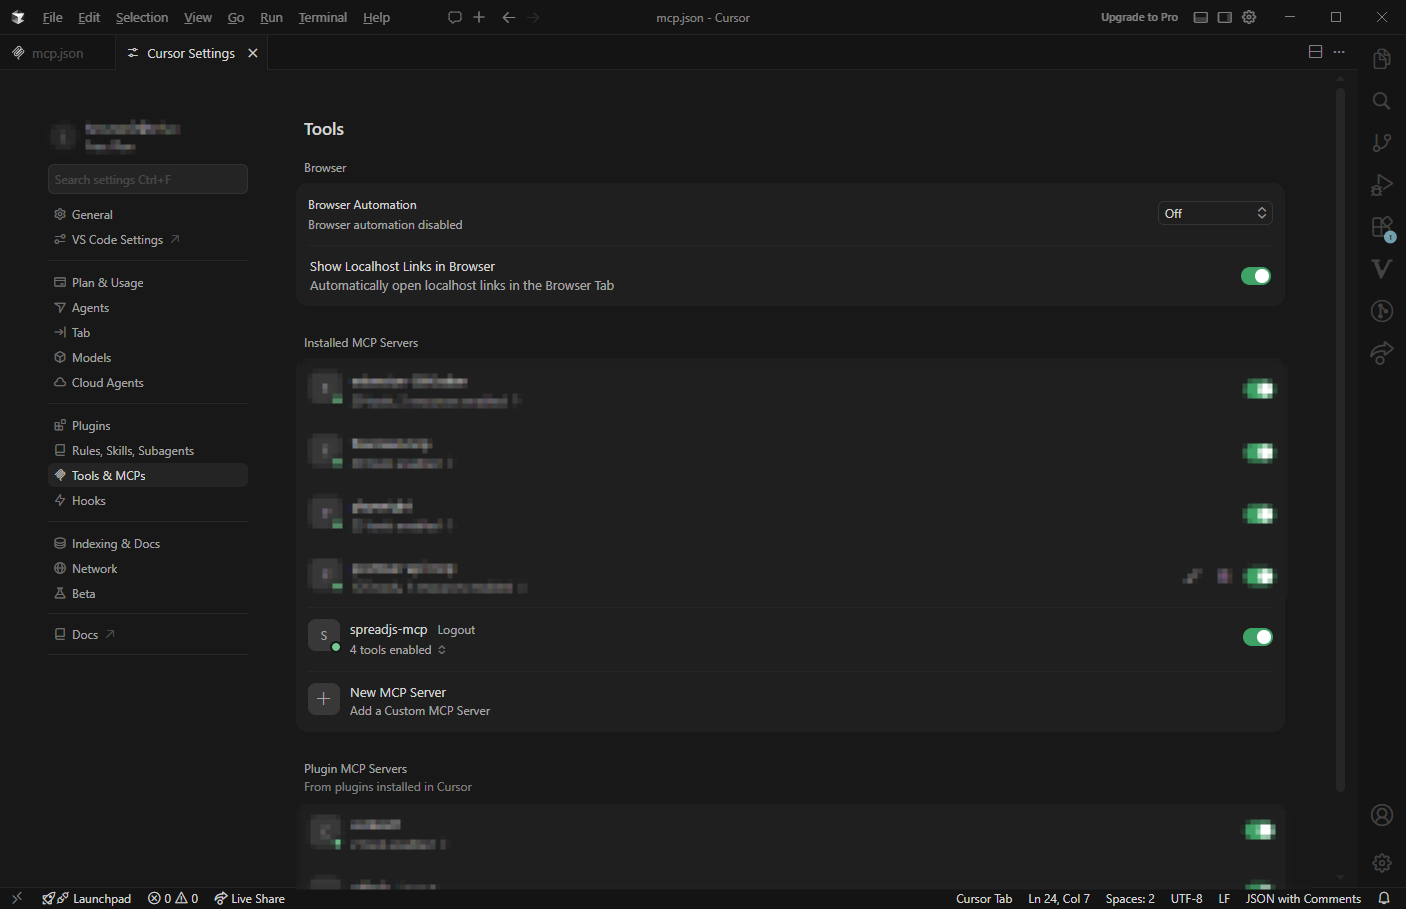
Task: Expand the 4 tools enabled list
Action: pyautogui.click(x=397, y=650)
